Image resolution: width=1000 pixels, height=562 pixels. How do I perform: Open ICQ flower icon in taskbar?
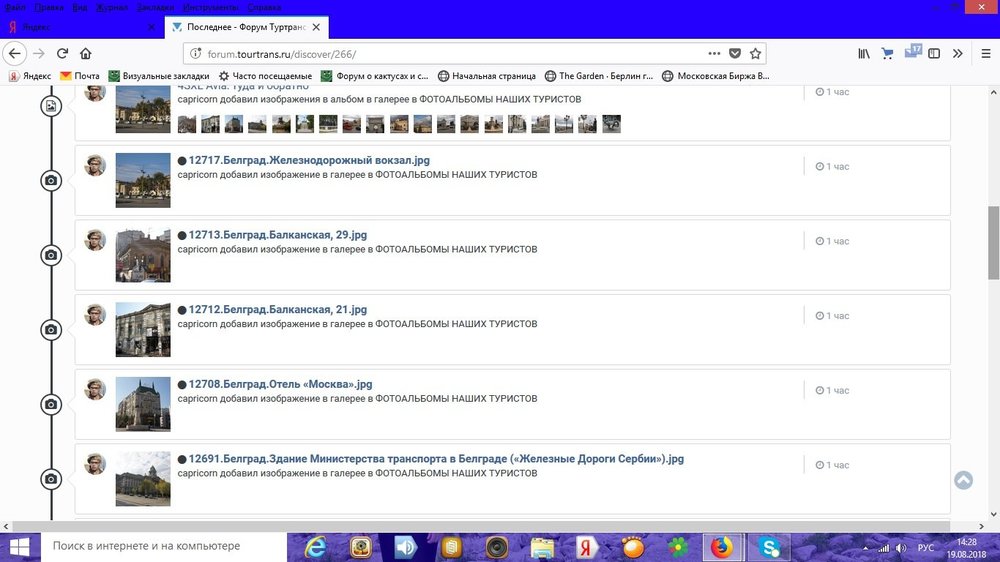tap(678, 547)
